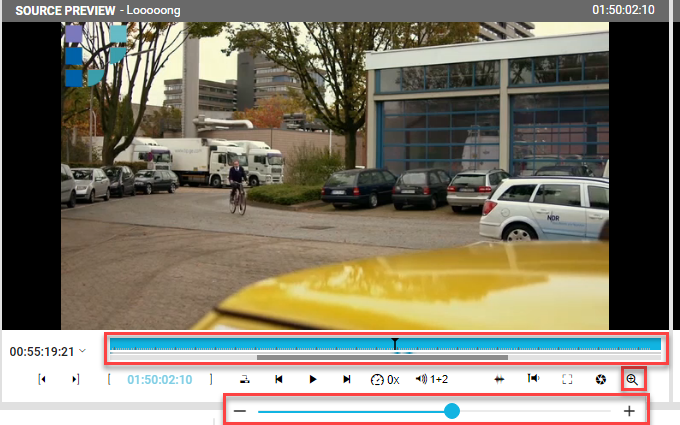680x425 pixels.
Task: Click the go to mark-in icon
Action: click(42, 380)
